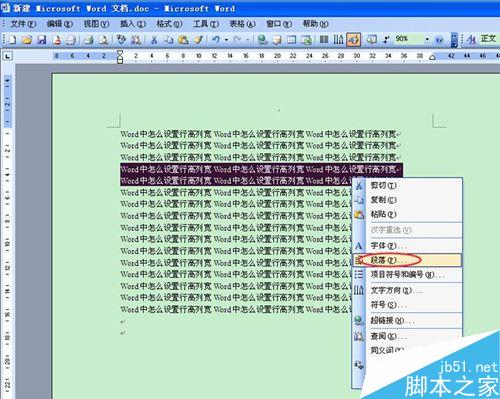Click the right indent marker on ruler
500x399 pixels.
click(432, 57)
